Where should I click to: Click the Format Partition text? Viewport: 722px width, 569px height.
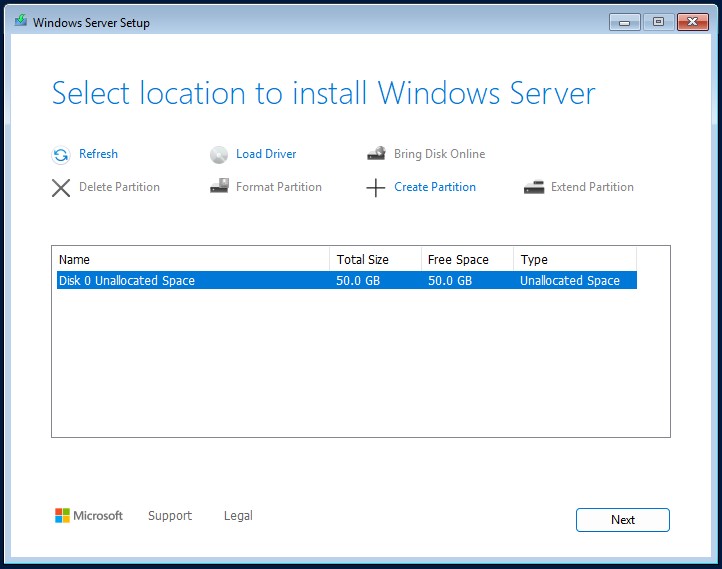click(279, 187)
